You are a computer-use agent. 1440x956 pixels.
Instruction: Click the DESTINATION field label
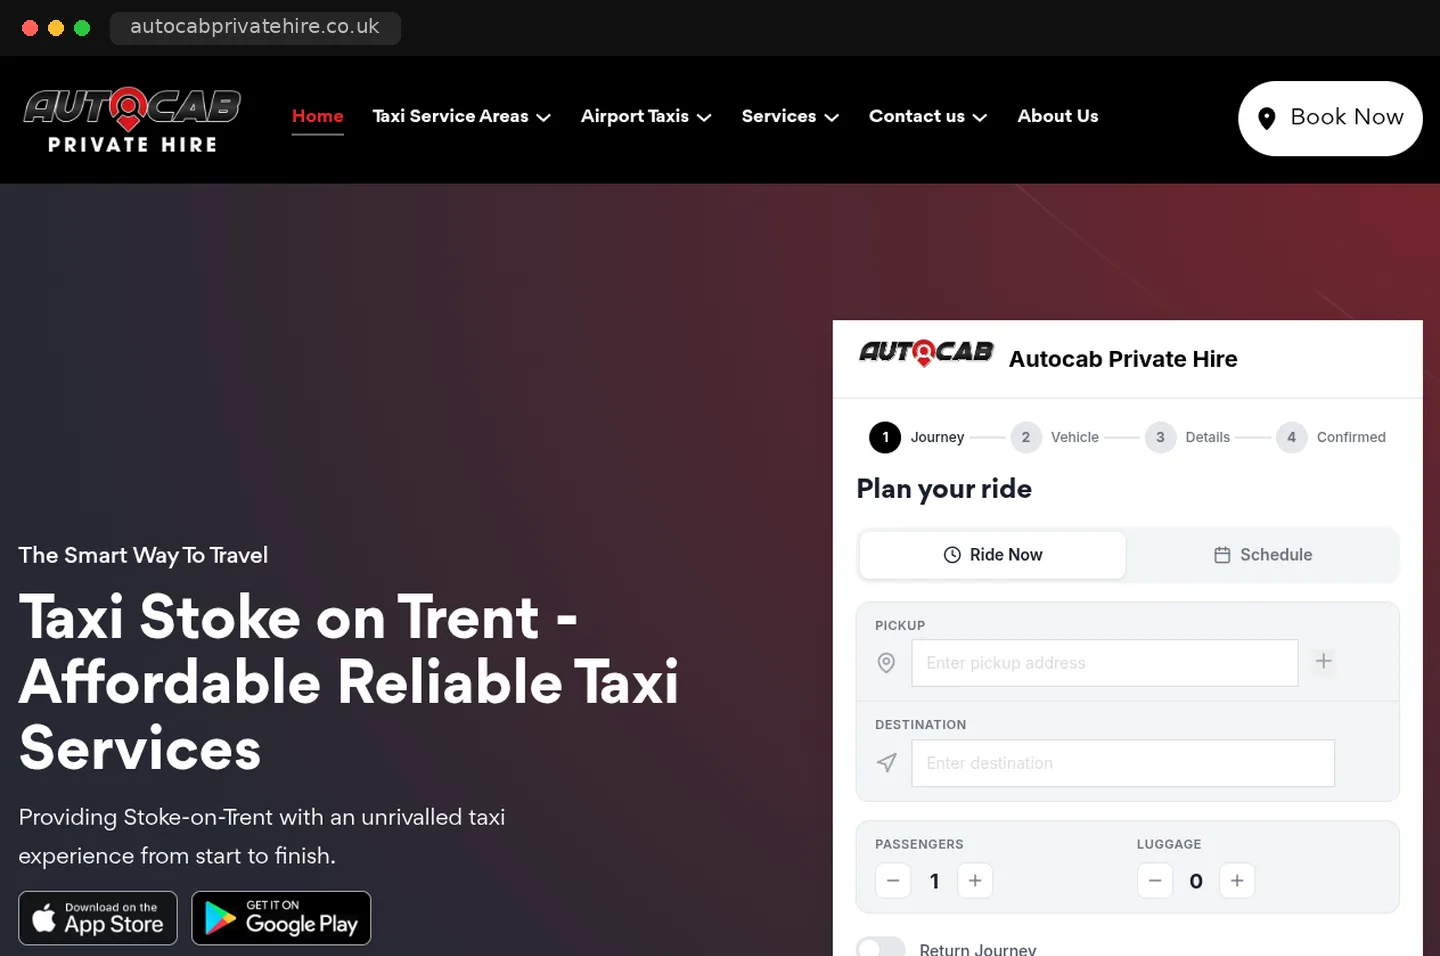(x=921, y=725)
